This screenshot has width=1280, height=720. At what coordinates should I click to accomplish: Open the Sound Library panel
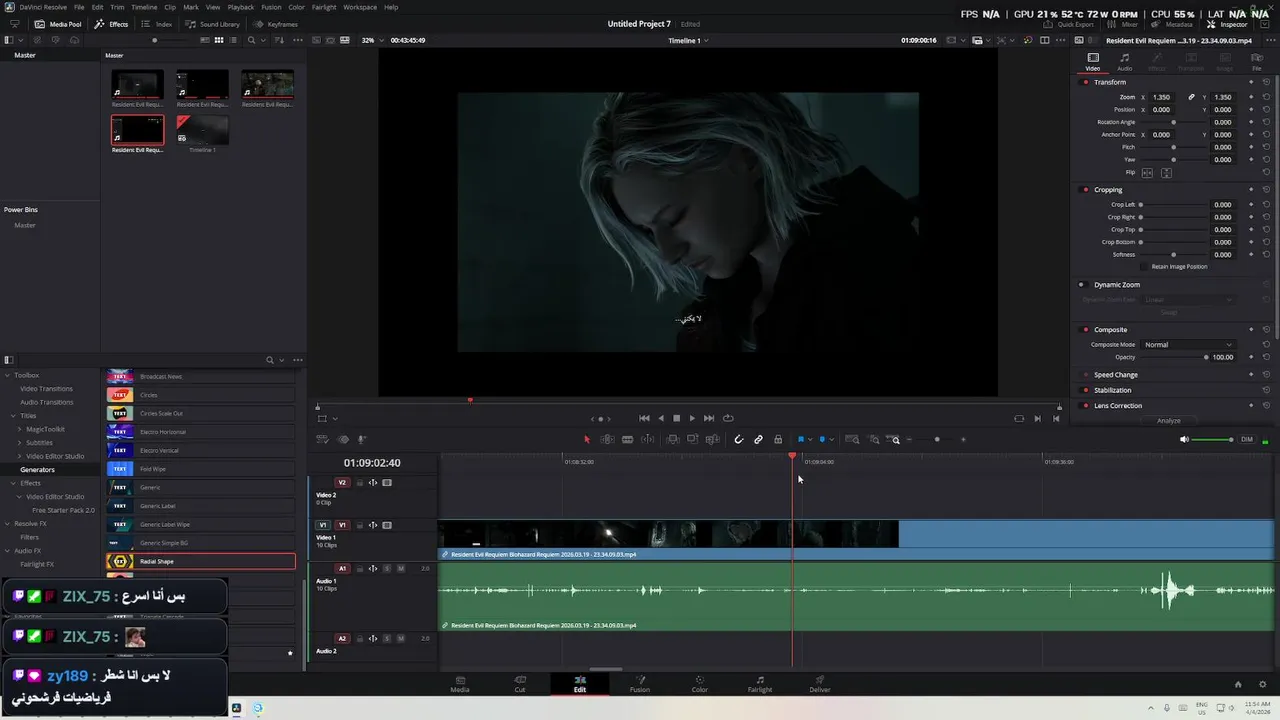(213, 24)
